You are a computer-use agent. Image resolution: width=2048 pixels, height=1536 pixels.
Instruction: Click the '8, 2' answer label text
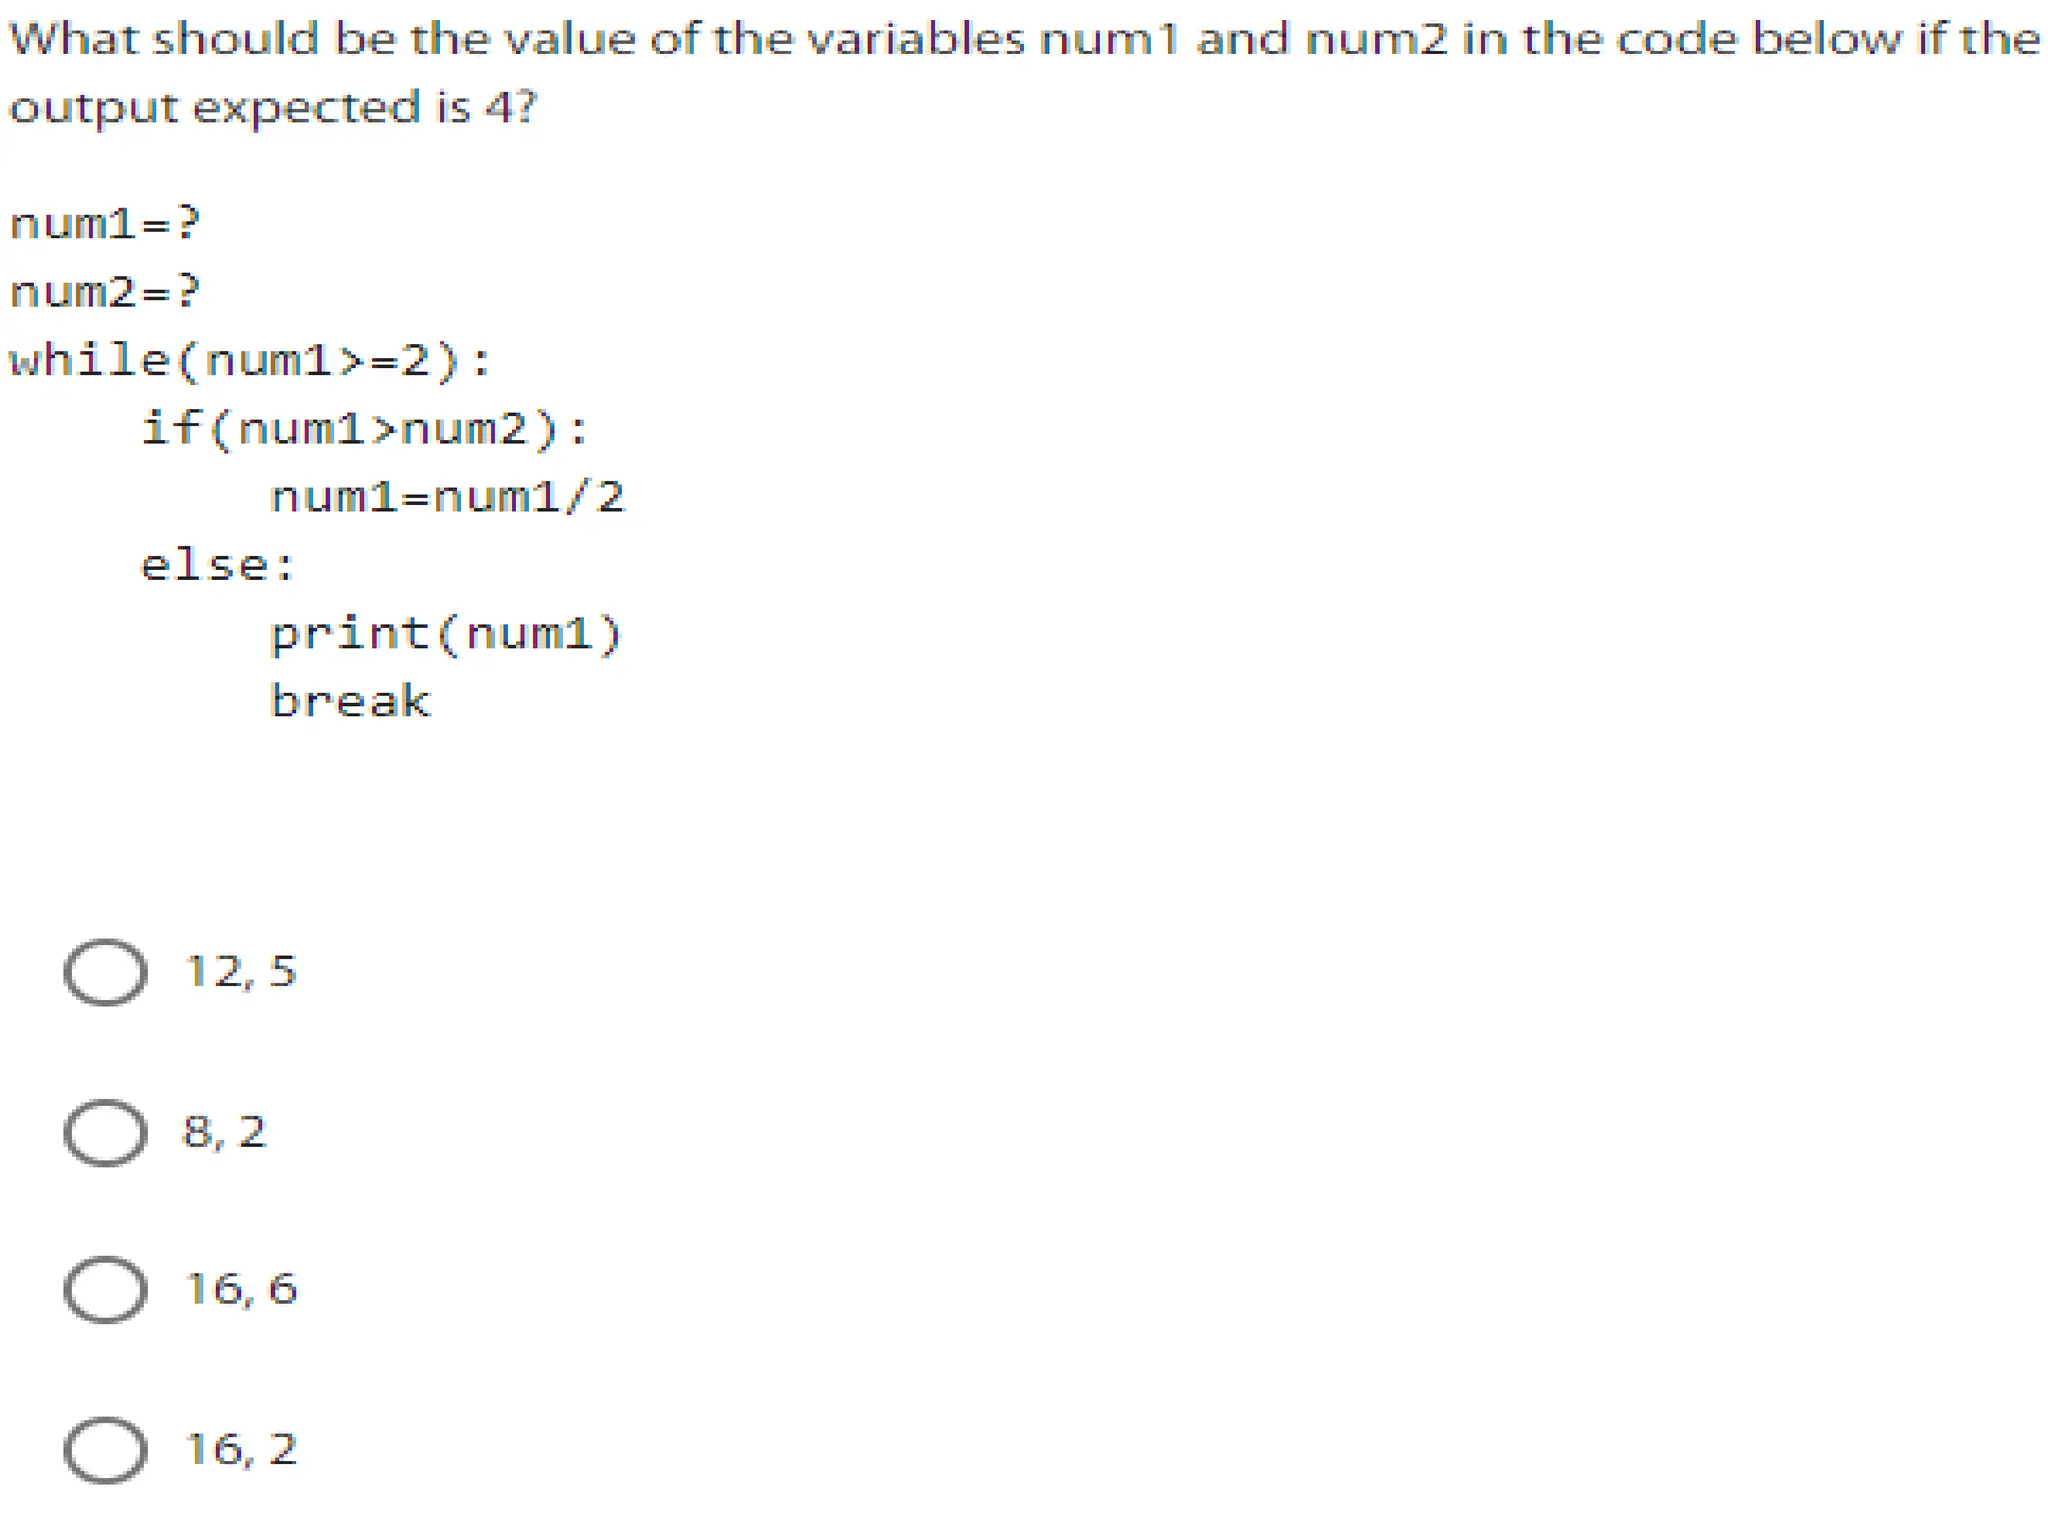click(224, 1132)
